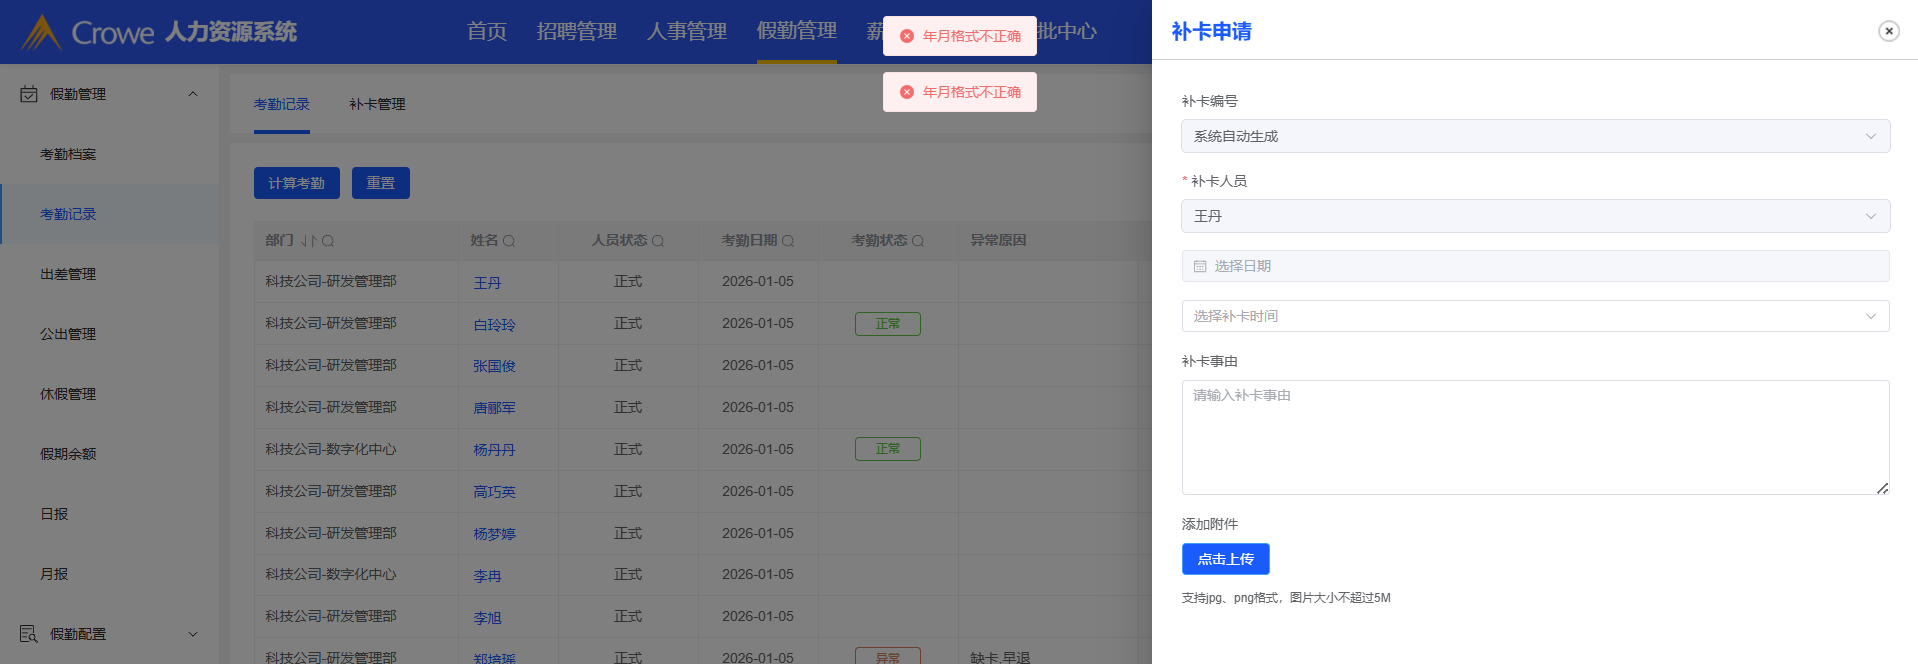Click the 重置 button
The image size is (1918, 664).
381,183
